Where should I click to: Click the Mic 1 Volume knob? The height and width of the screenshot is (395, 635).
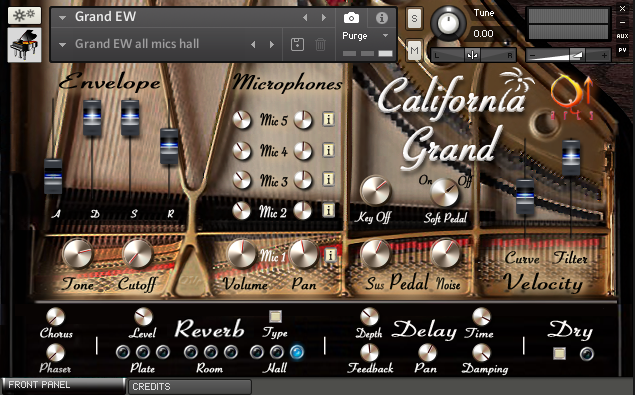click(x=242, y=254)
